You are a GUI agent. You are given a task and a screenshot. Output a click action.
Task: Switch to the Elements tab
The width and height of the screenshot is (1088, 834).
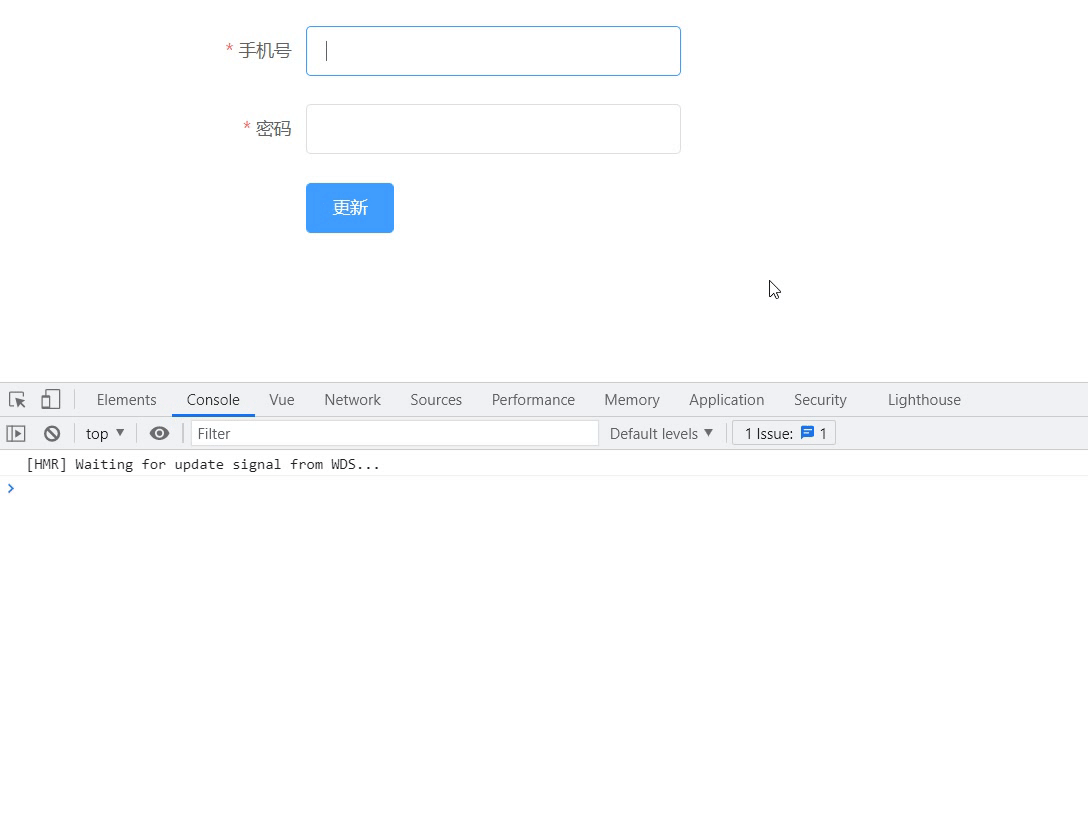(126, 400)
